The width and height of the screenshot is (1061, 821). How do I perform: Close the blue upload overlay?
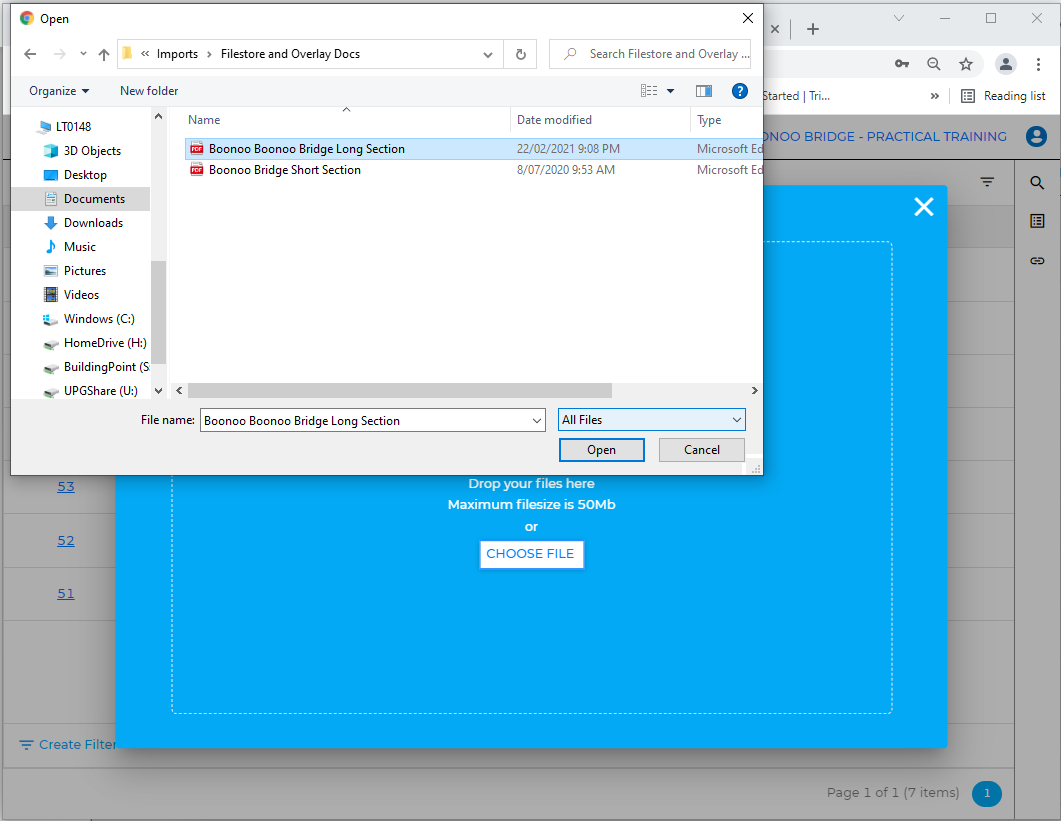point(923,206)
